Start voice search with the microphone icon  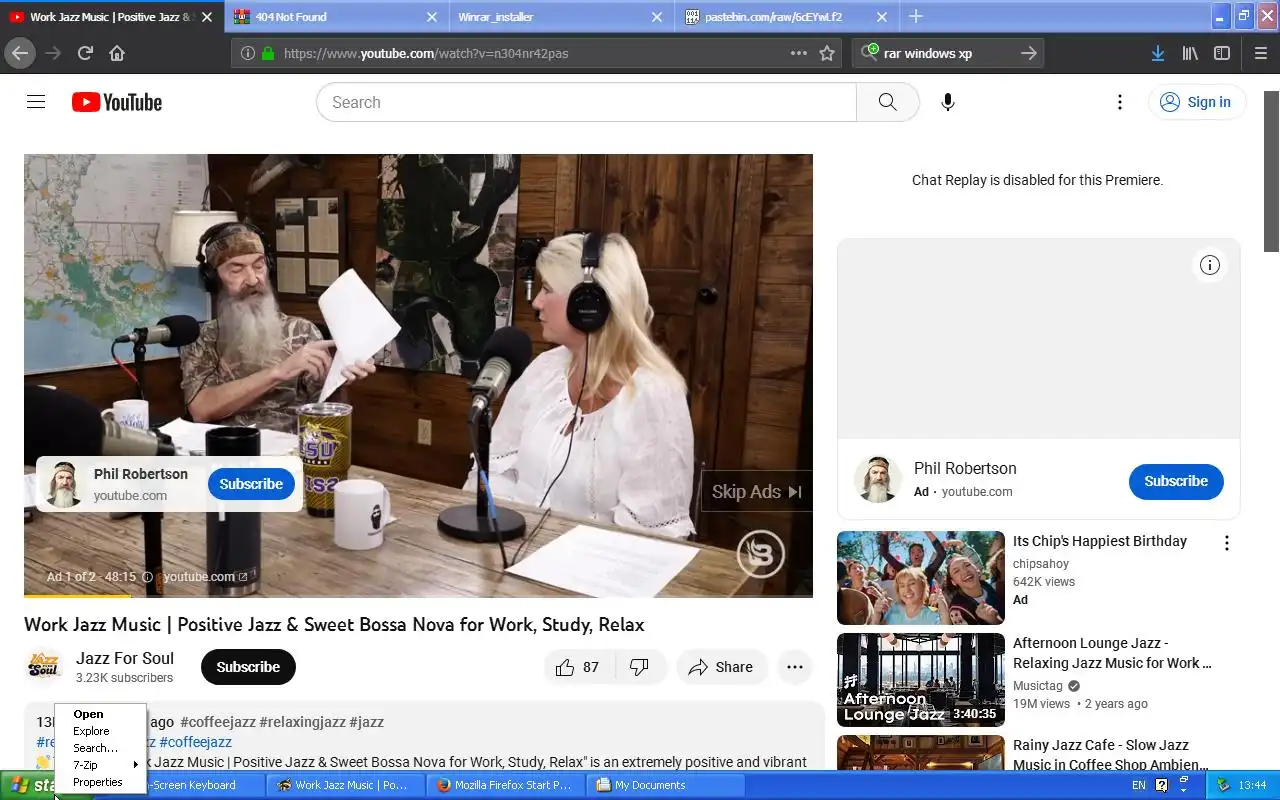pos(948,102)
